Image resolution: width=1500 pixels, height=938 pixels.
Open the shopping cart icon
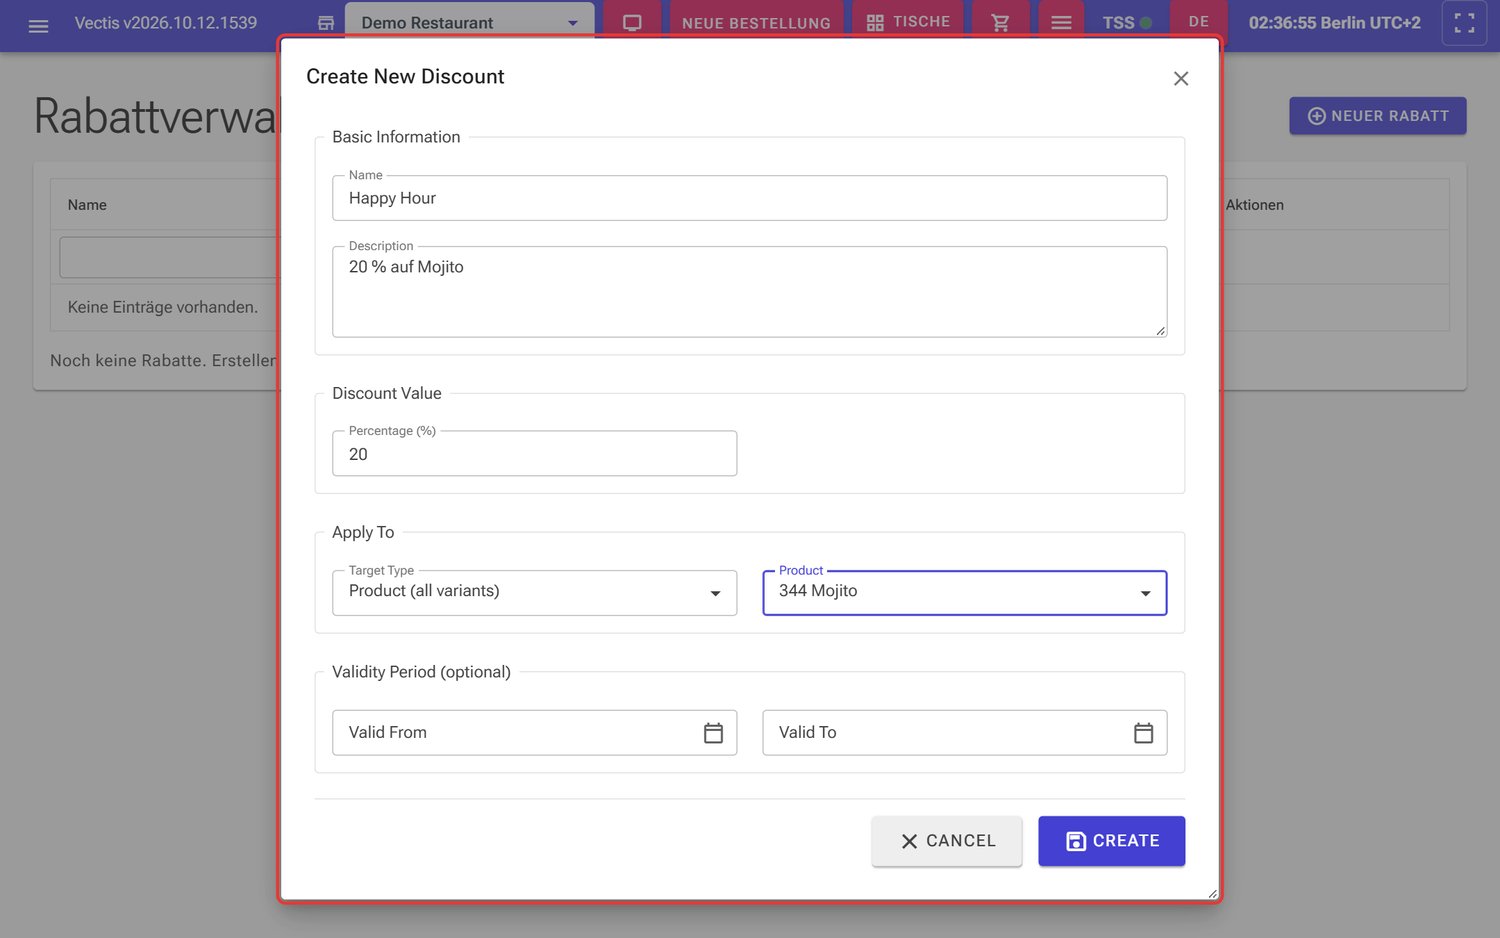point(1000,23)
